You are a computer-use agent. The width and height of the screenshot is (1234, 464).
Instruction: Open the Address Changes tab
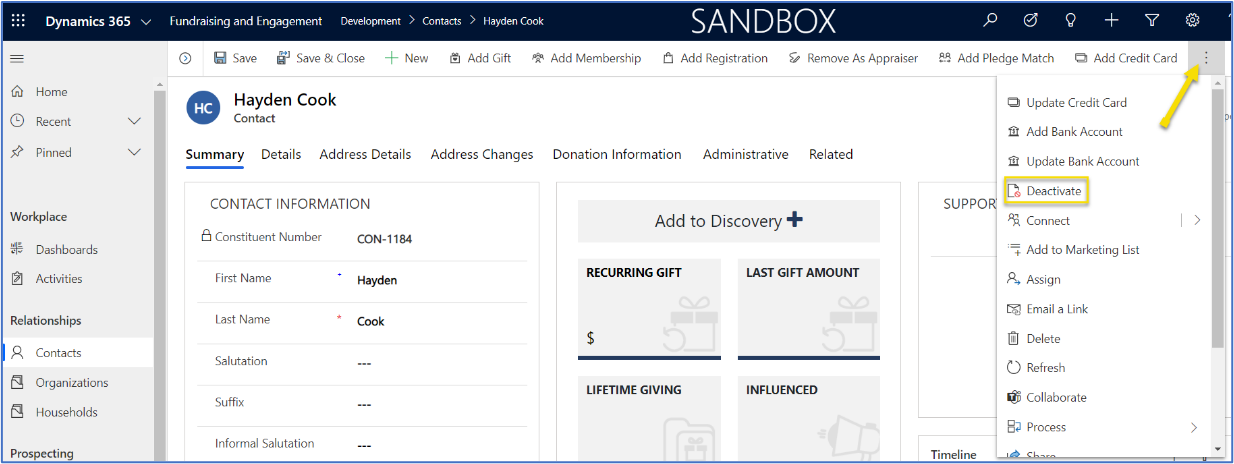482,154
